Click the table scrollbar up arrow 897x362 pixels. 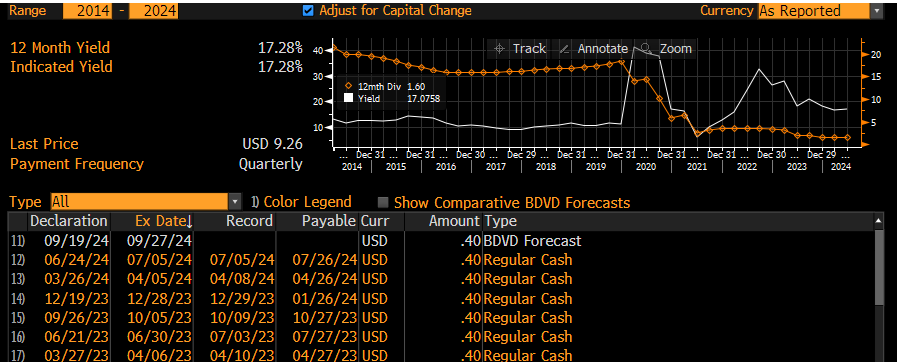879,220
